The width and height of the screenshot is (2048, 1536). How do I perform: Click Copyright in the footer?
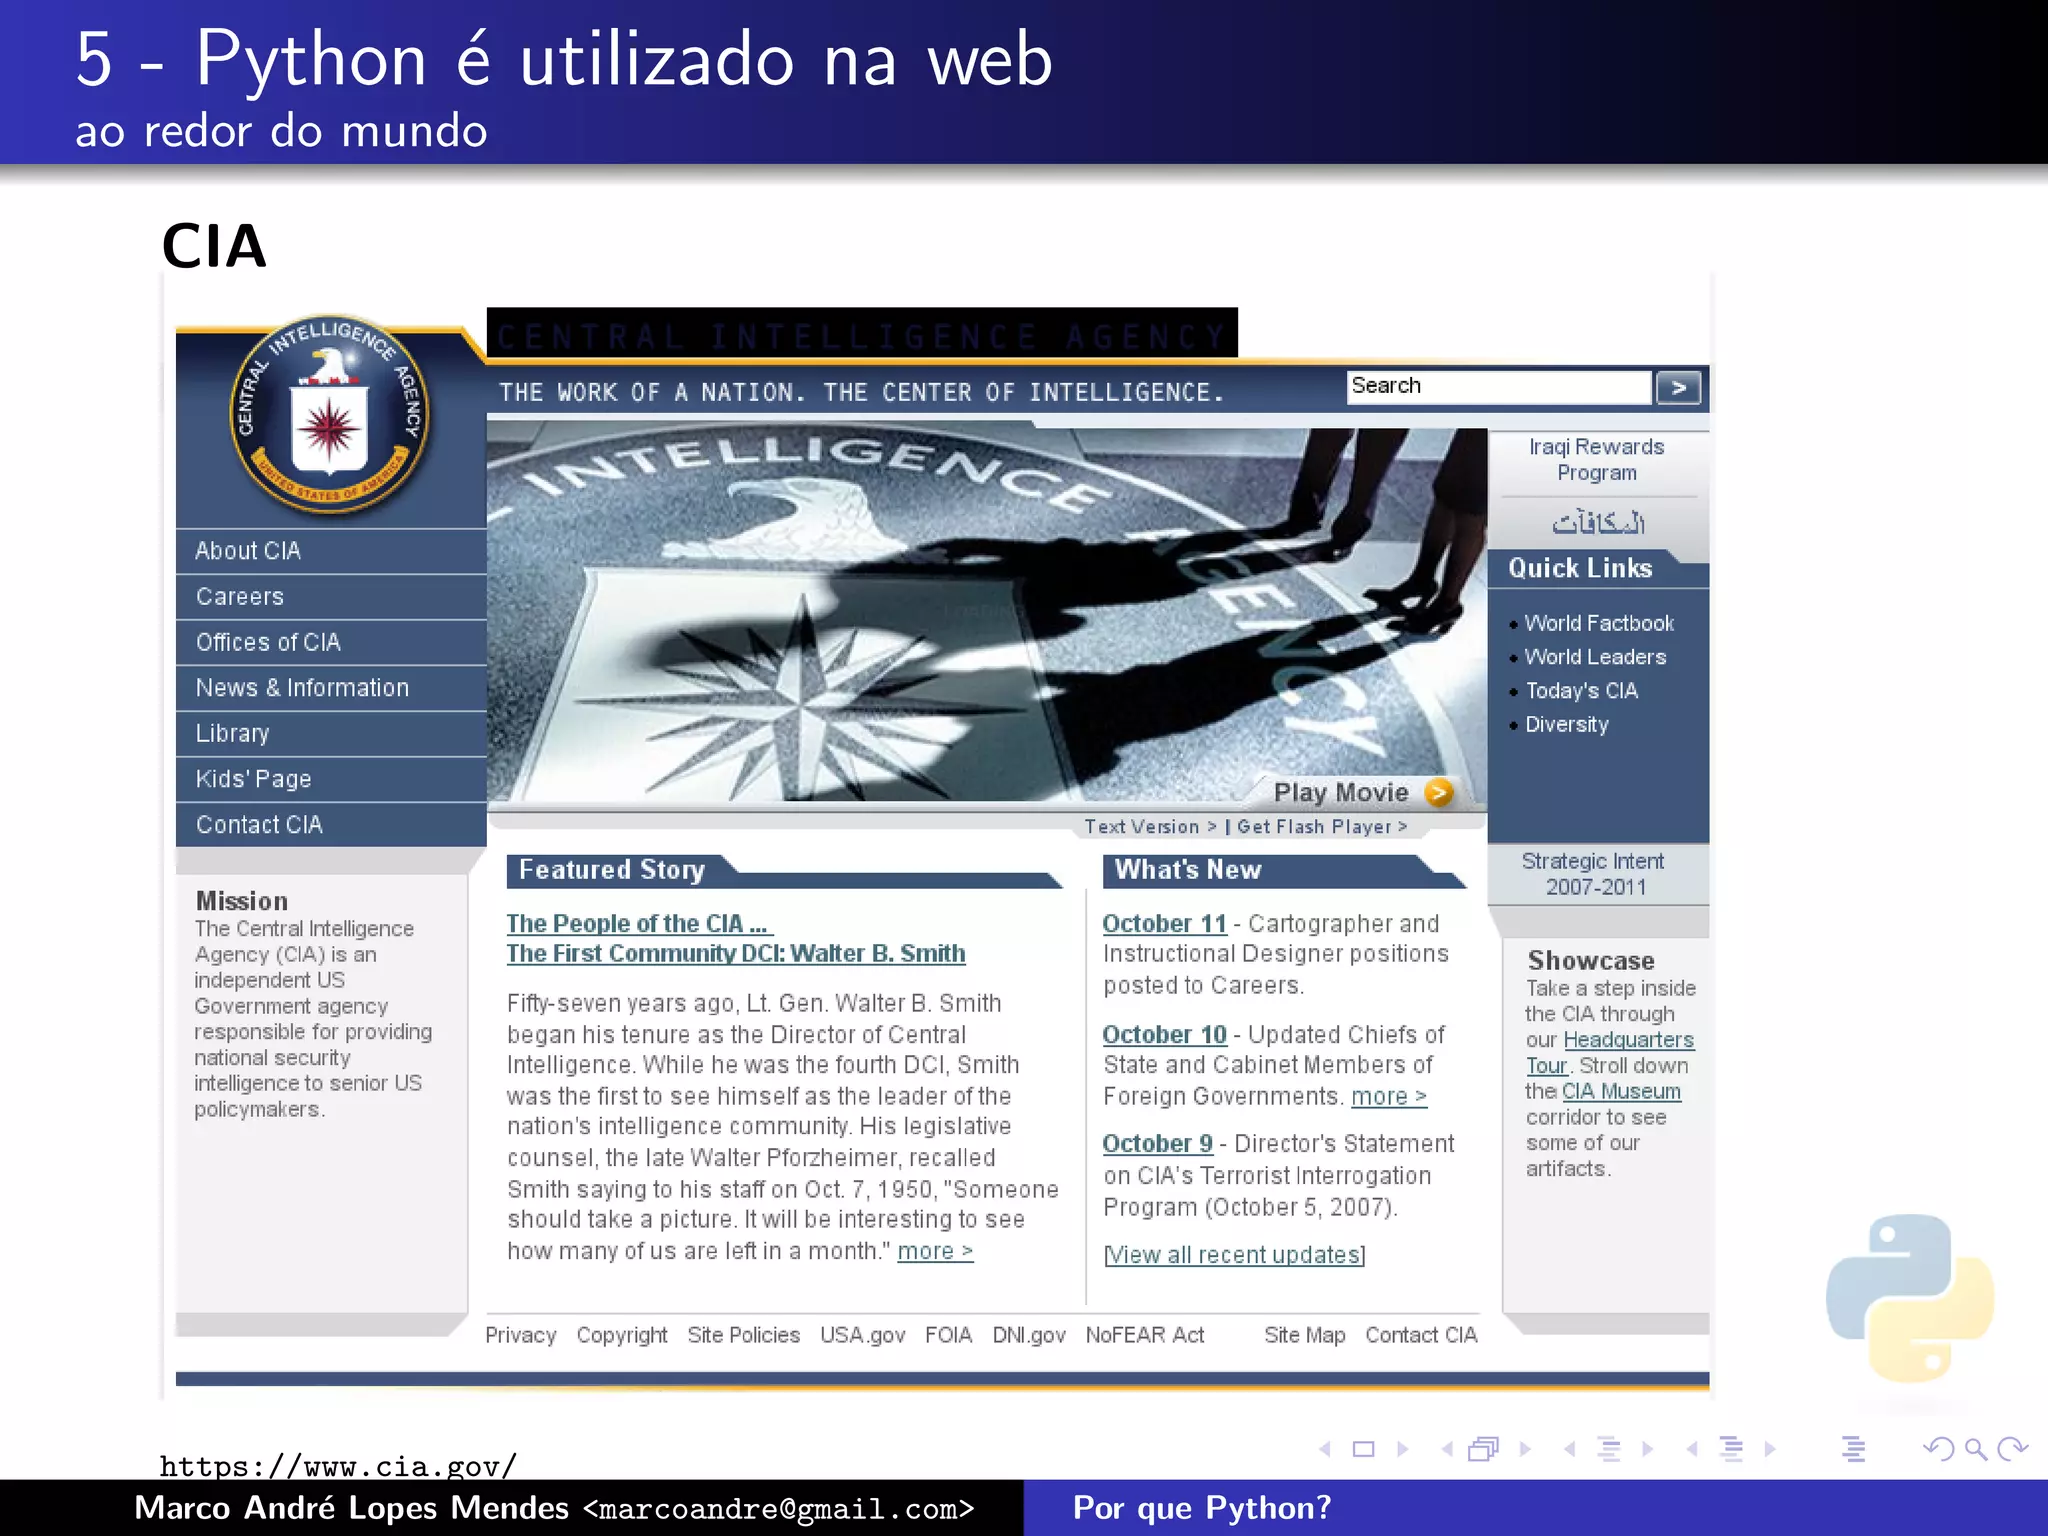tap(622, 1336)
